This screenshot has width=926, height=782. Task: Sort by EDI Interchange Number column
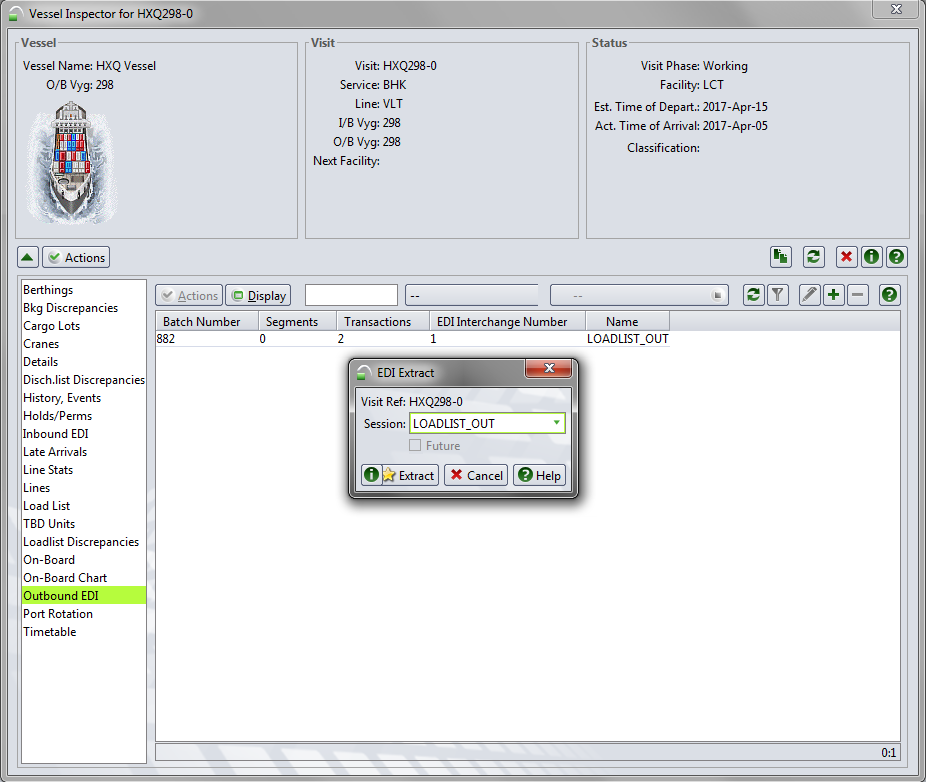507,322
